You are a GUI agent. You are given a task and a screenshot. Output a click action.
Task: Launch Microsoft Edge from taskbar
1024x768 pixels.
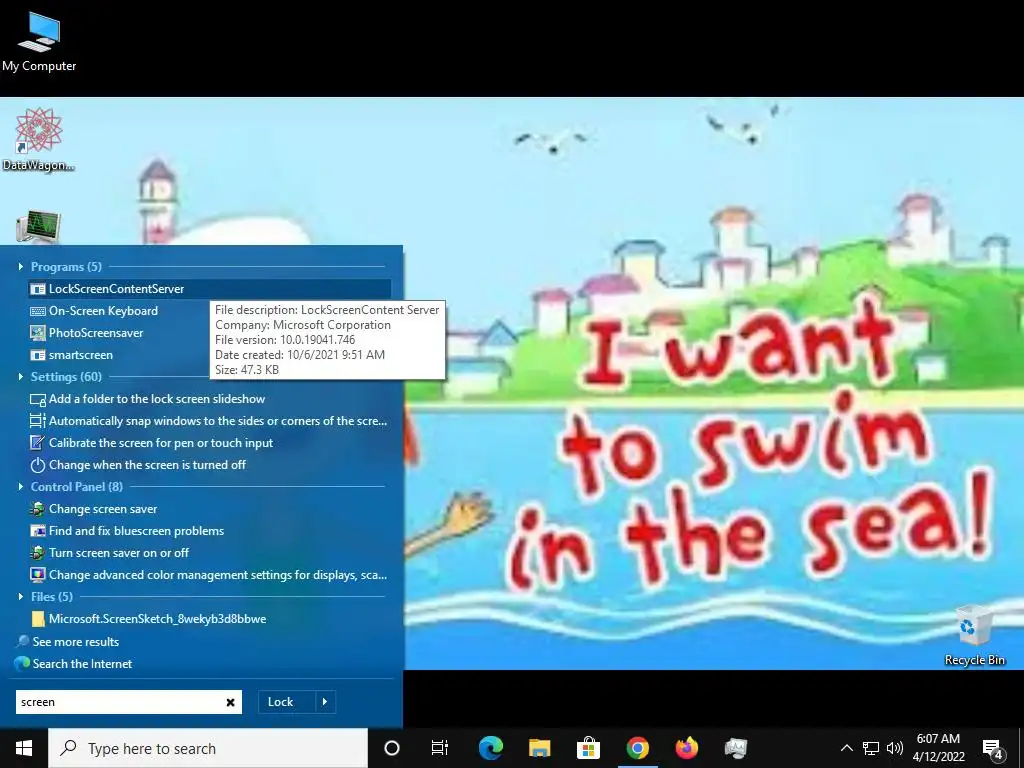pyautogui.click(x=490, y=748)
